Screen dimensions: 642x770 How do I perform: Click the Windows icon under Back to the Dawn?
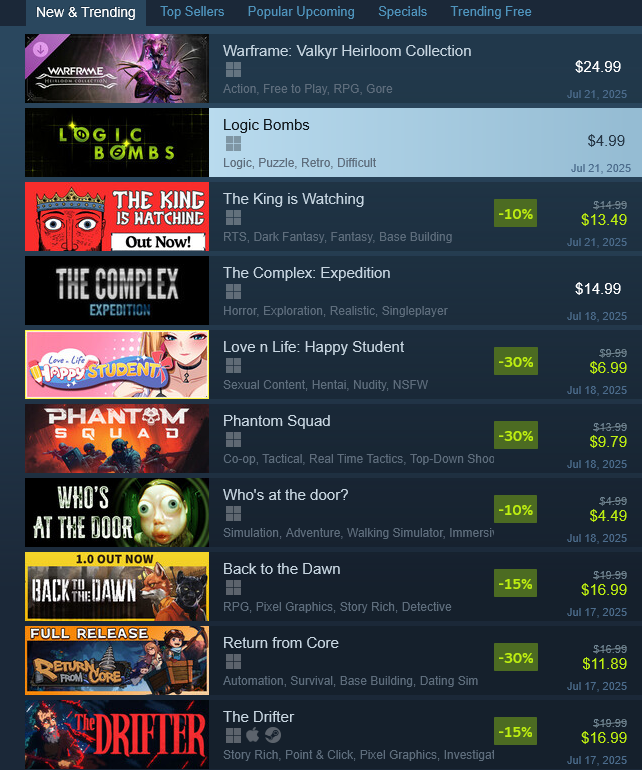(233, 587)
